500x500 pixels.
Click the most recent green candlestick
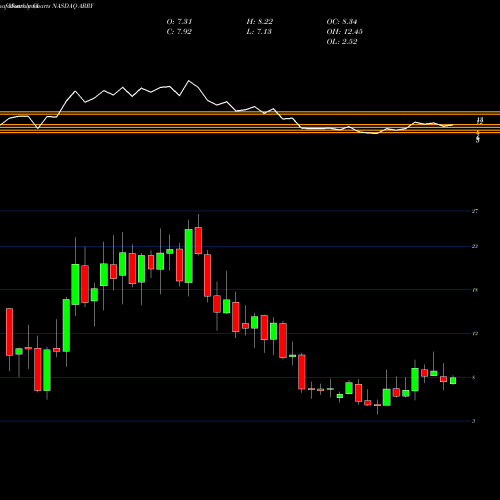(x=453, y=380)
